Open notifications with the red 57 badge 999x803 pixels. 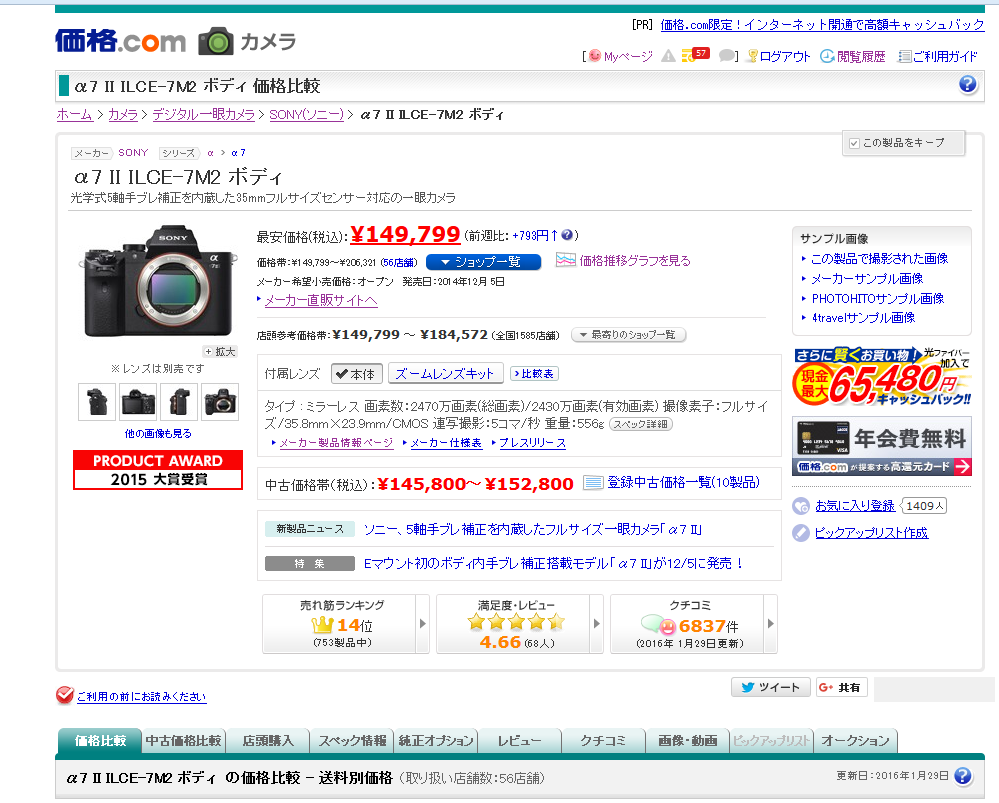point(695,55)
